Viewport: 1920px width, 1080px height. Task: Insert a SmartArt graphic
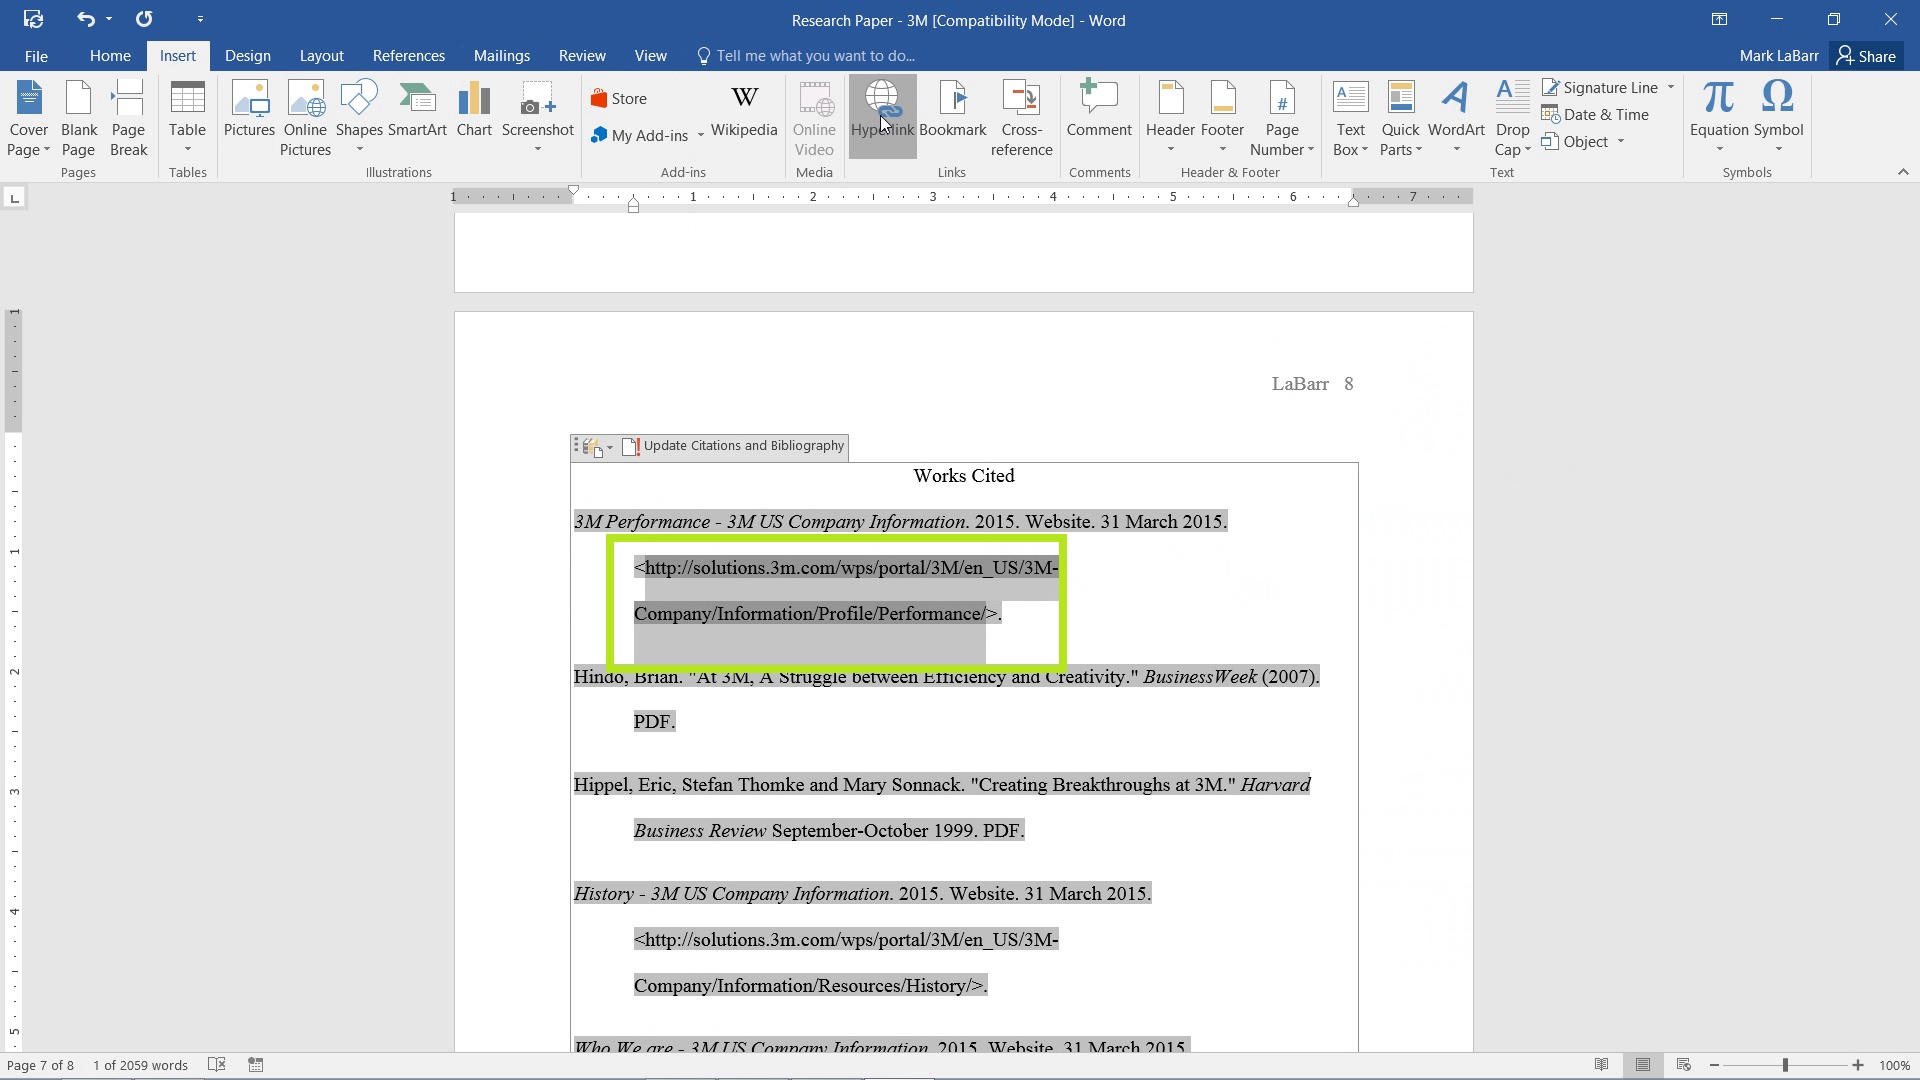pyautogui.click(x=417, y=110)
